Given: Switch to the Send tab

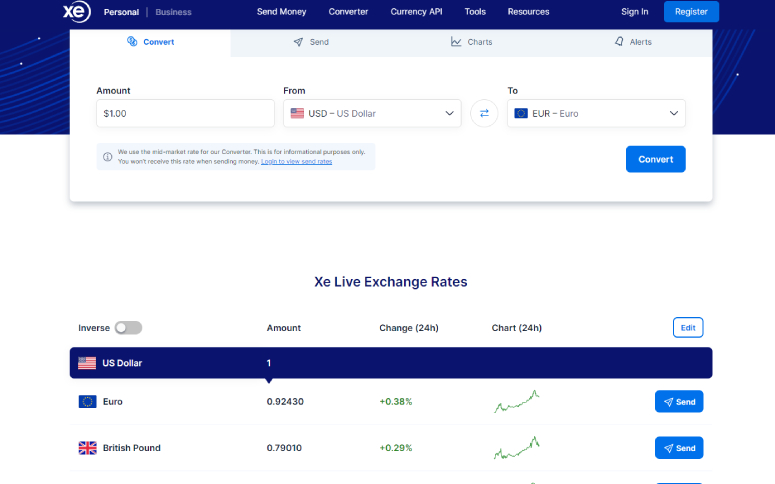Looking at the screenshot, I should click(311, 43).
